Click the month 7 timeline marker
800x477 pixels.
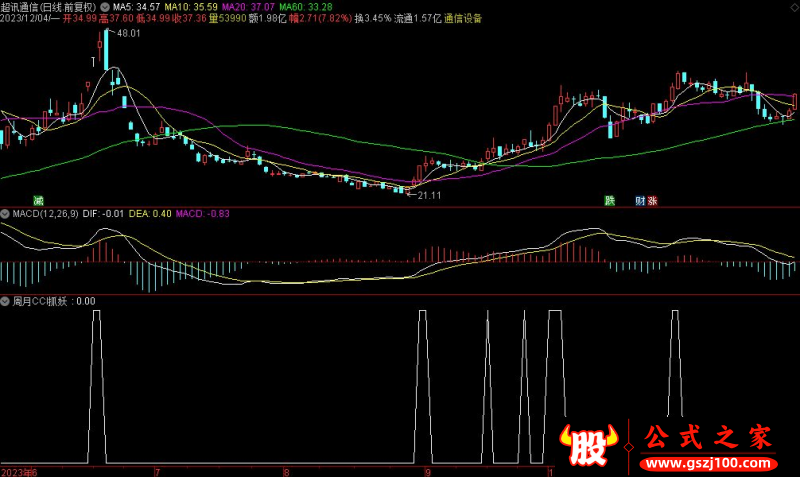157,472
